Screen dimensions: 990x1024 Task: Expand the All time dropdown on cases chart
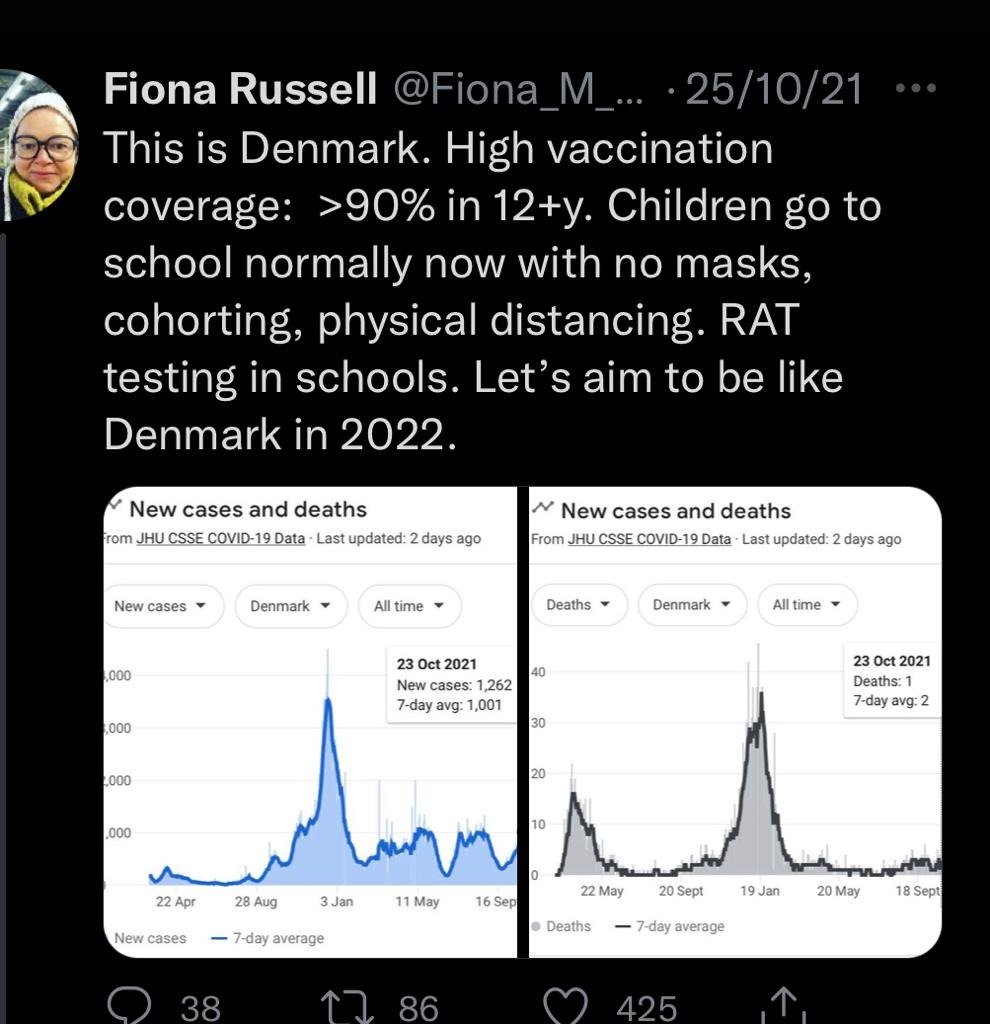pyautogui.click(x=409, y=606)
